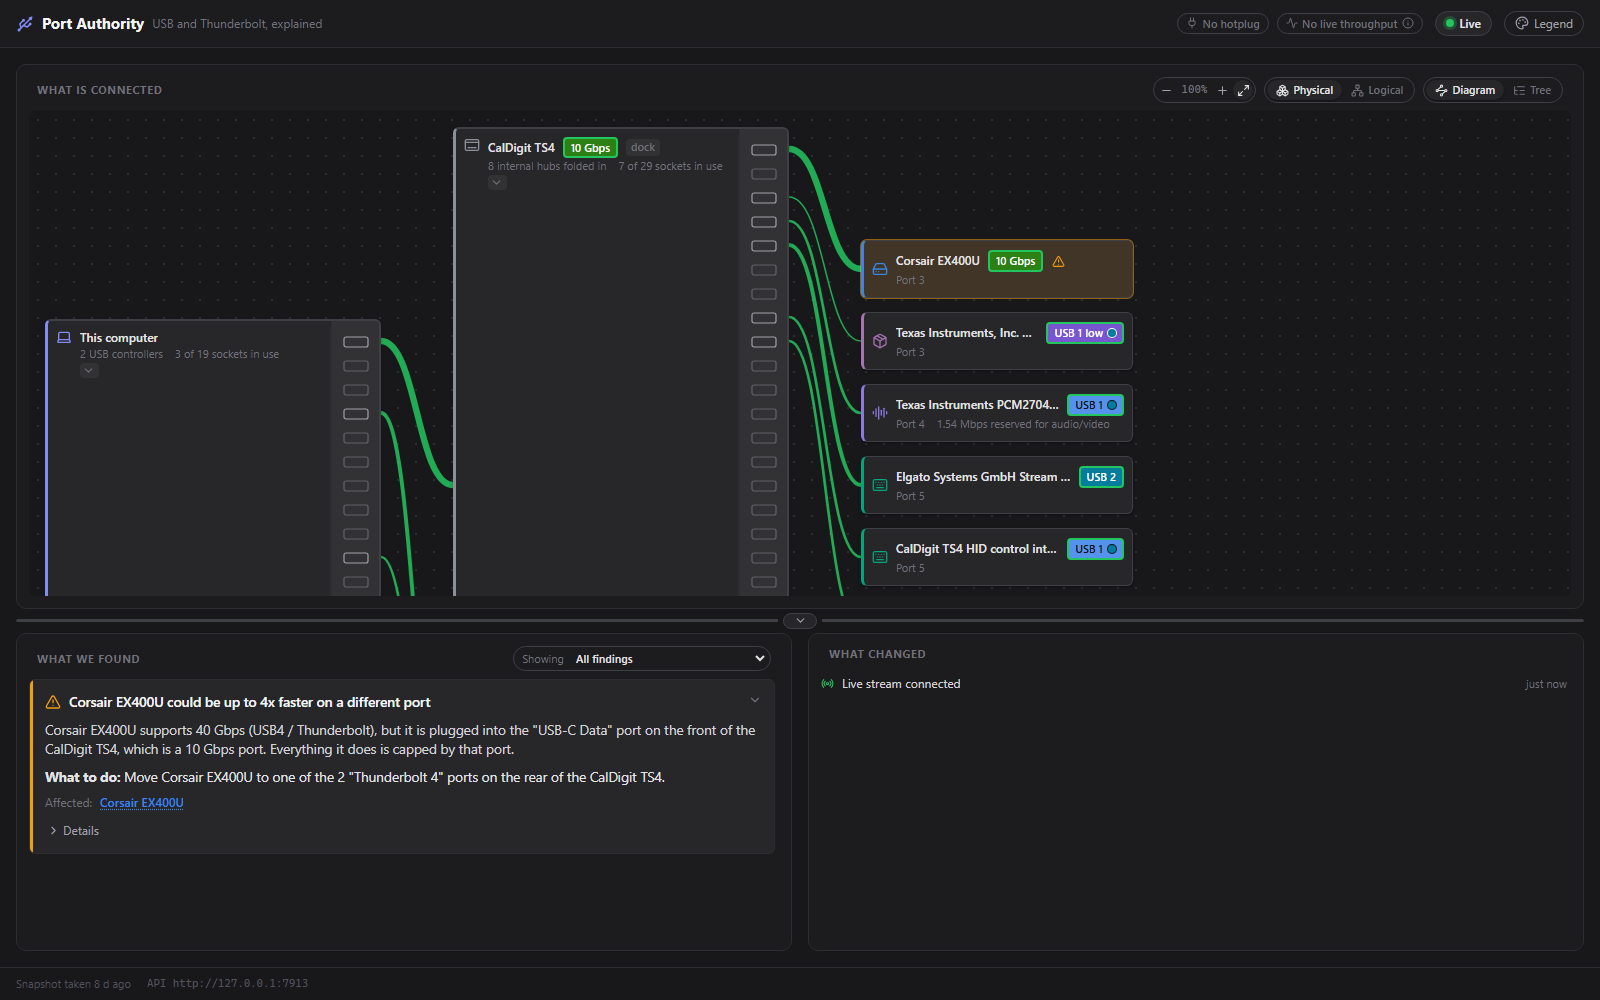Click the "1.54 Mbps reserved for audio/video" text

coord(1023,425)
